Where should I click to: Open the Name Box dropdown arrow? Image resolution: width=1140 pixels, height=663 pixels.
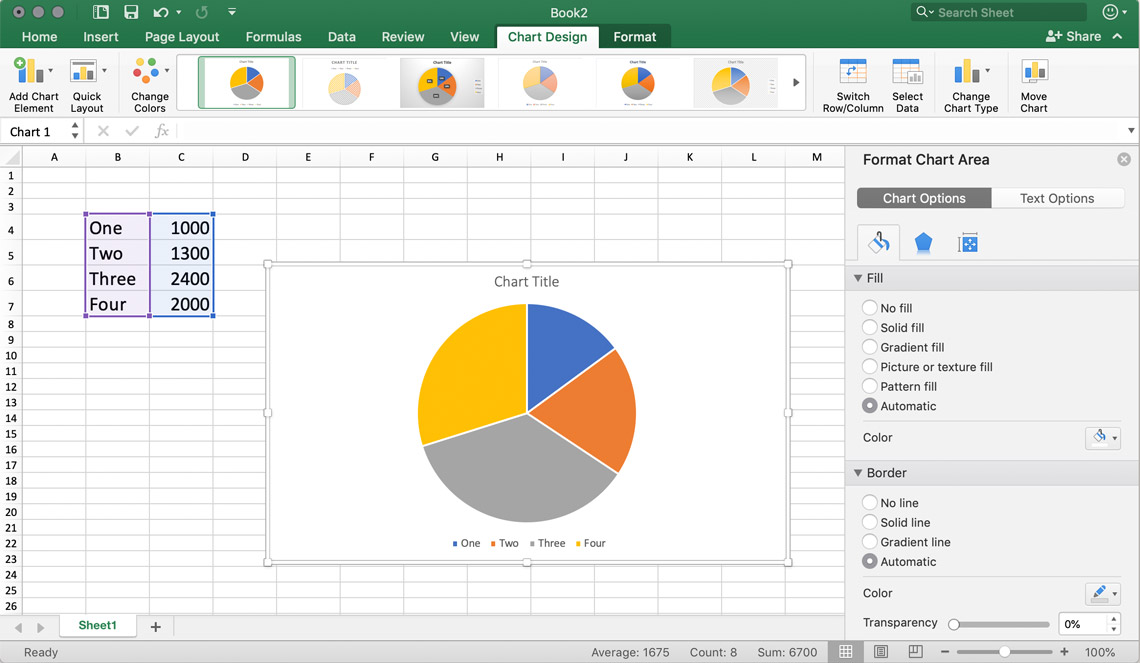click(75, 131)
